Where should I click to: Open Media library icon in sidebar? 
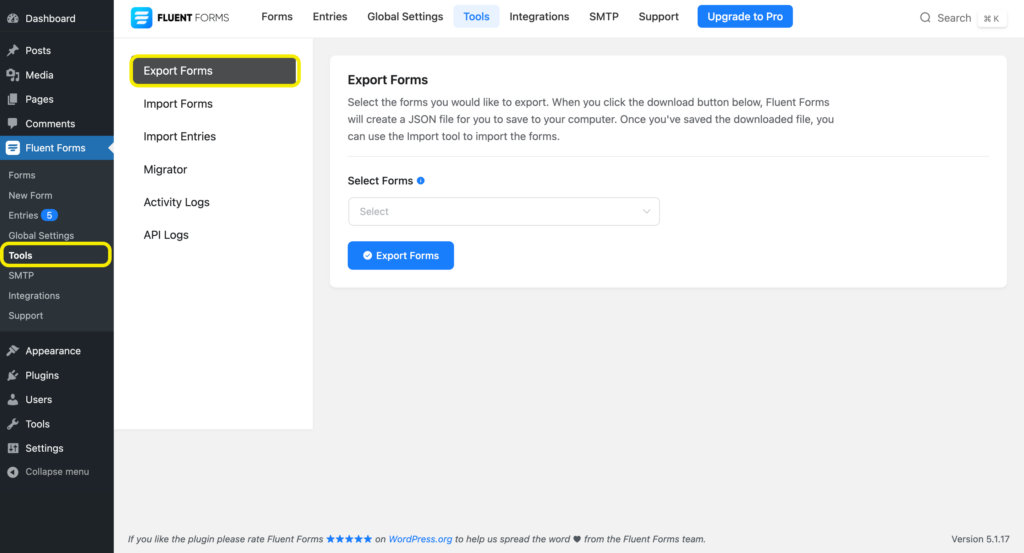coord(12,75)
